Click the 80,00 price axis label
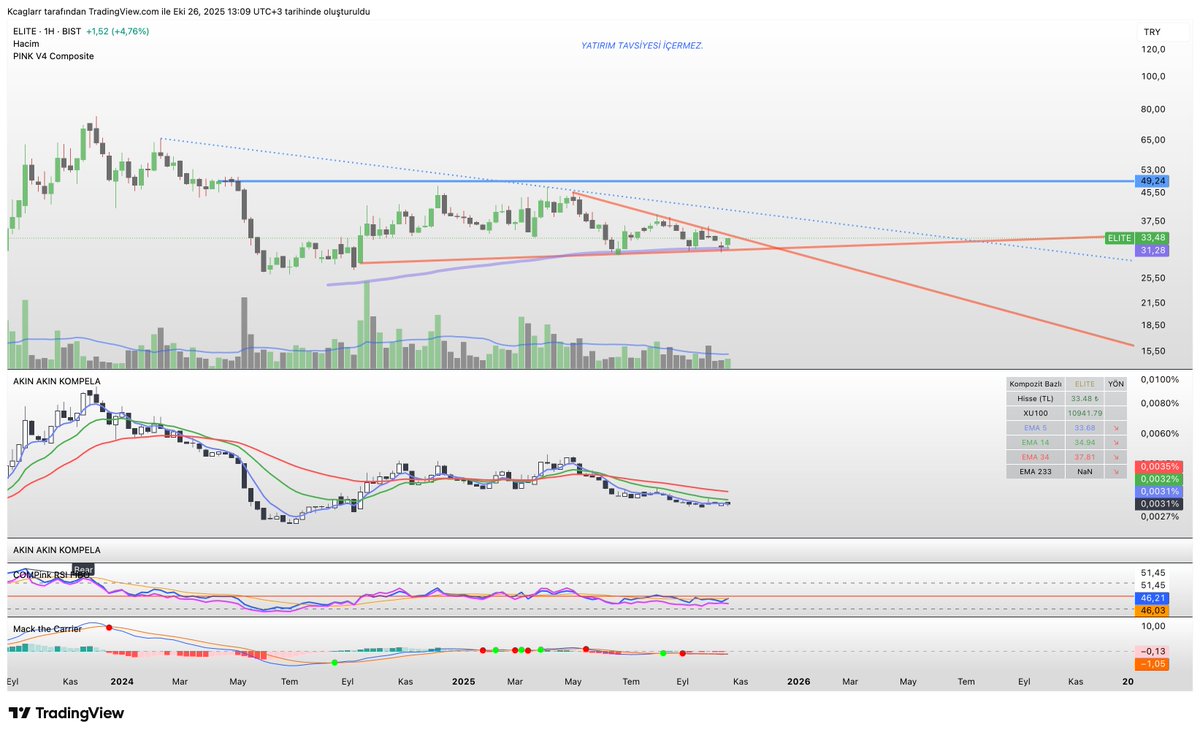 point(1153,109)
